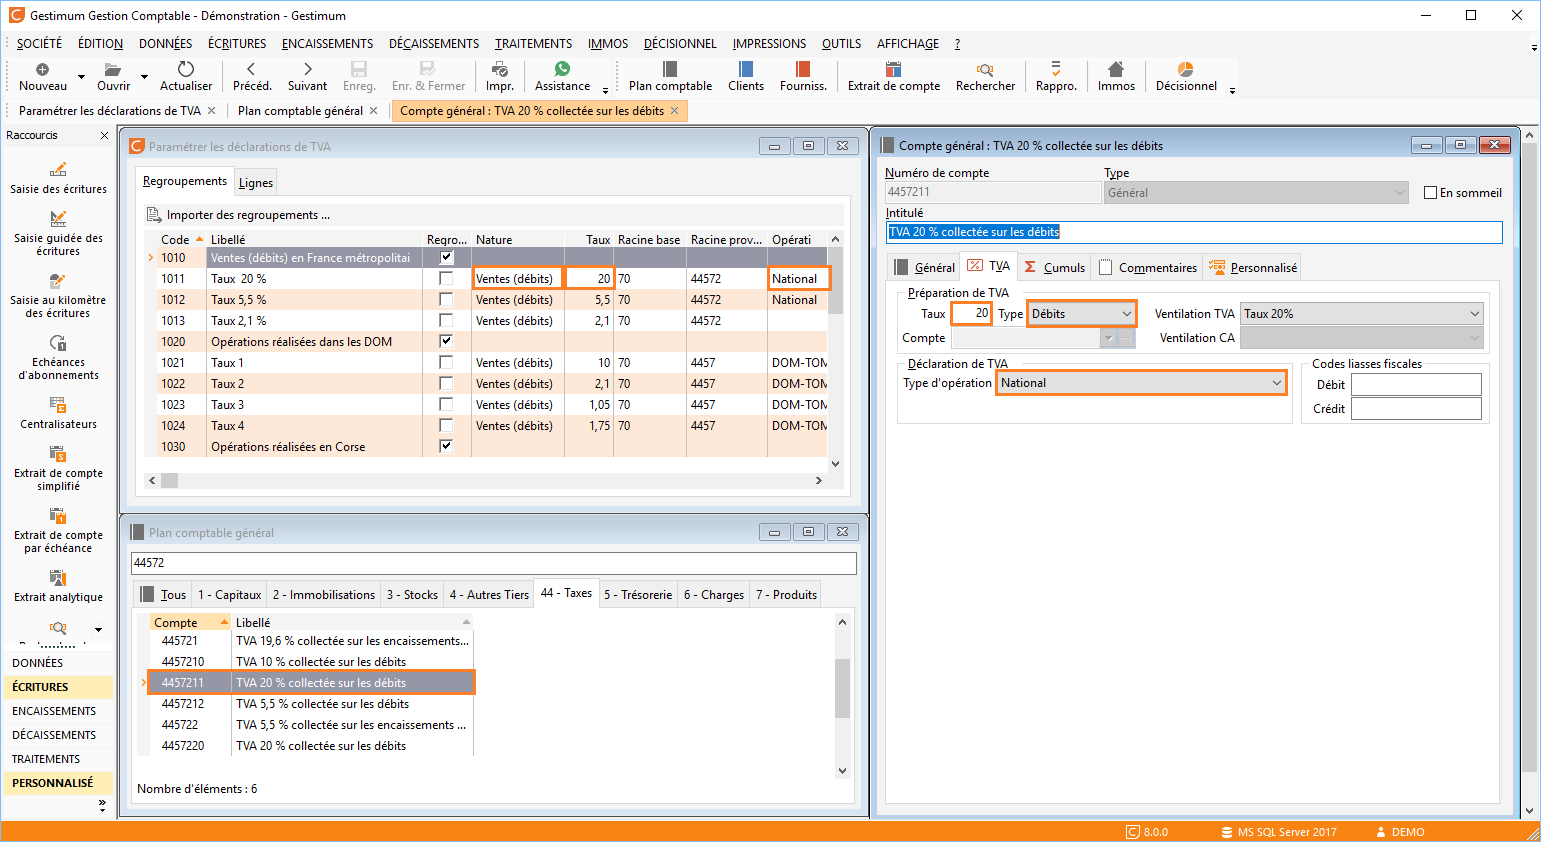Click the Décisionnel chart icon
This screenshot has height=842, width=1541.
(1185, 69)
